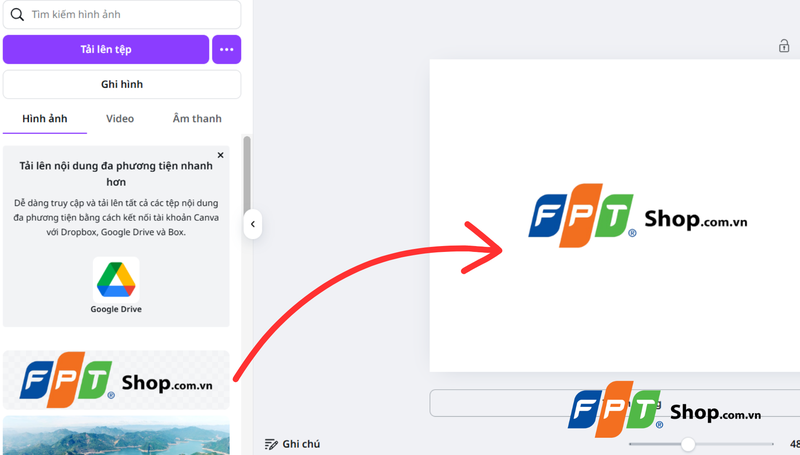Viewport: 800px width, 455px height.
Task: Toggle the page lock icon
Action: pyautogui.click(x=784, y=46)
